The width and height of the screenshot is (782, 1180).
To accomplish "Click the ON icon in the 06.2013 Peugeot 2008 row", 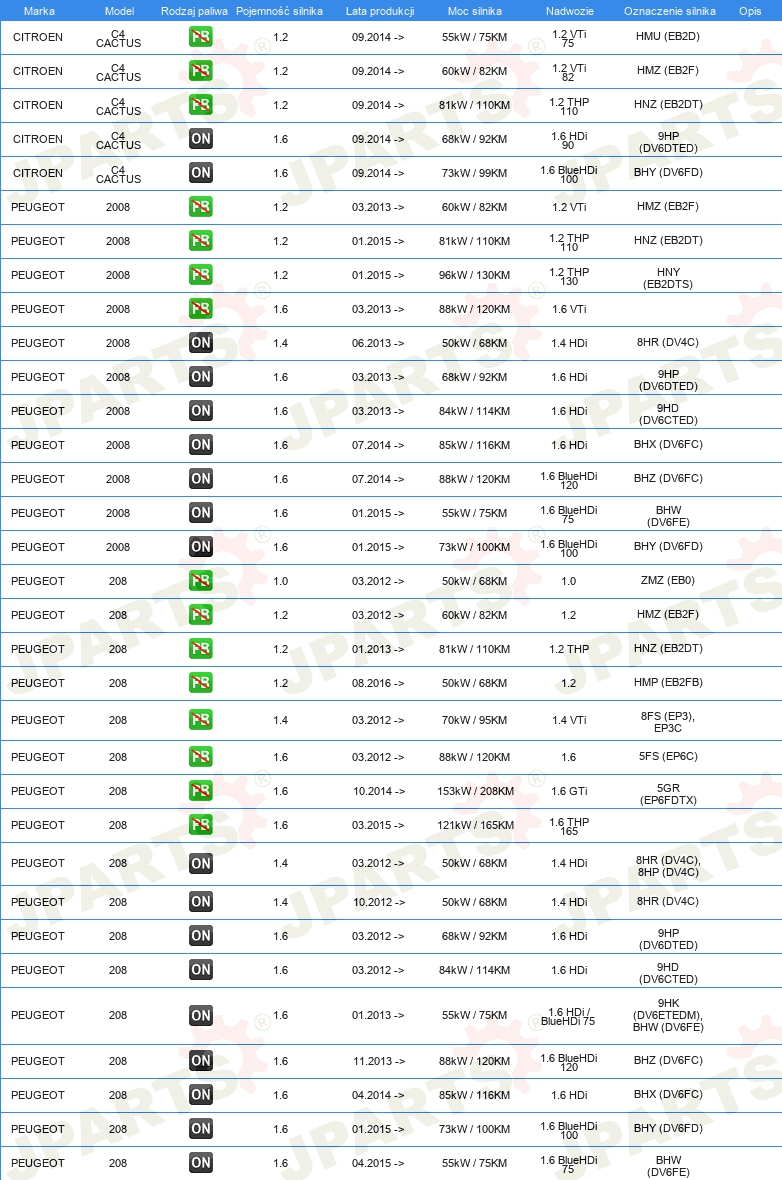I will pyautogui.click(x=200, y=342).
